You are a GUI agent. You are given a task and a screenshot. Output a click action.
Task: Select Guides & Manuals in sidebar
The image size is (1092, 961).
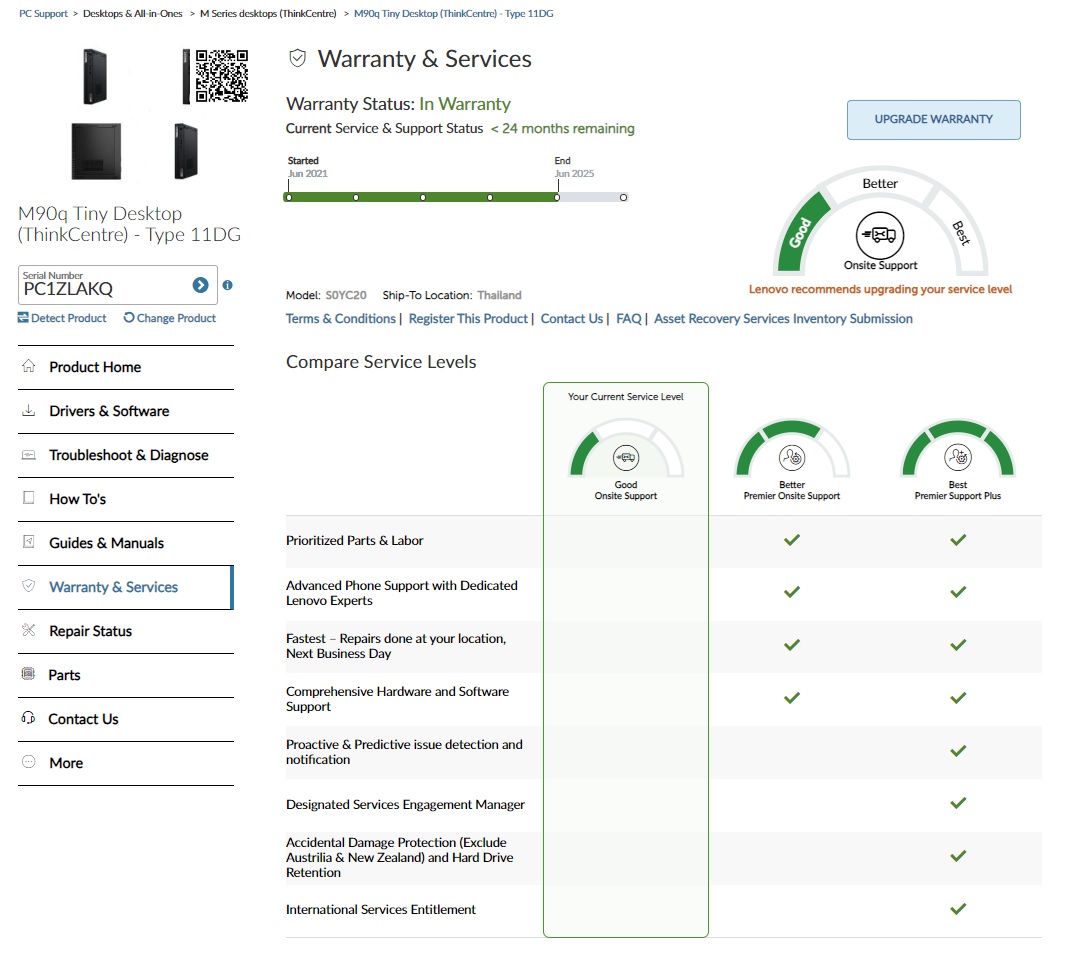(106, 543)
